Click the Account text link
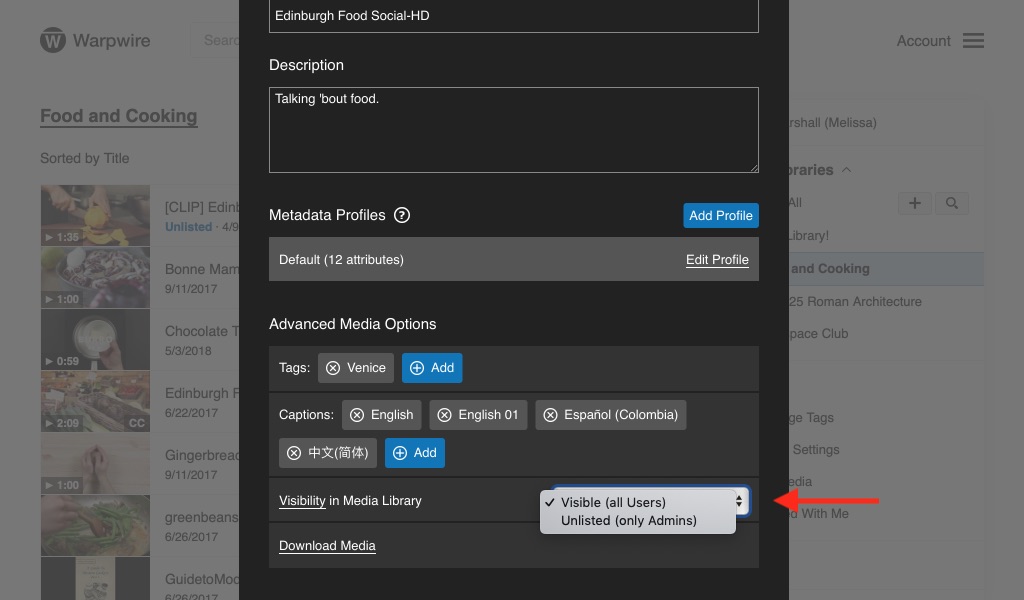This screenshot has height=600, width=1024. [923, 40]
